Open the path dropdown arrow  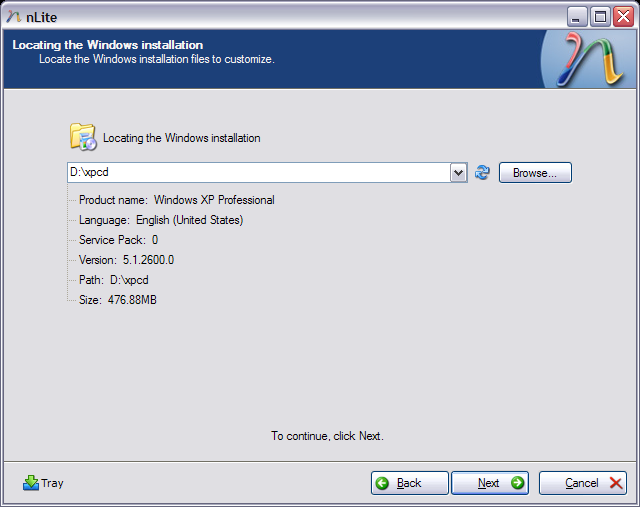point(458,173)
